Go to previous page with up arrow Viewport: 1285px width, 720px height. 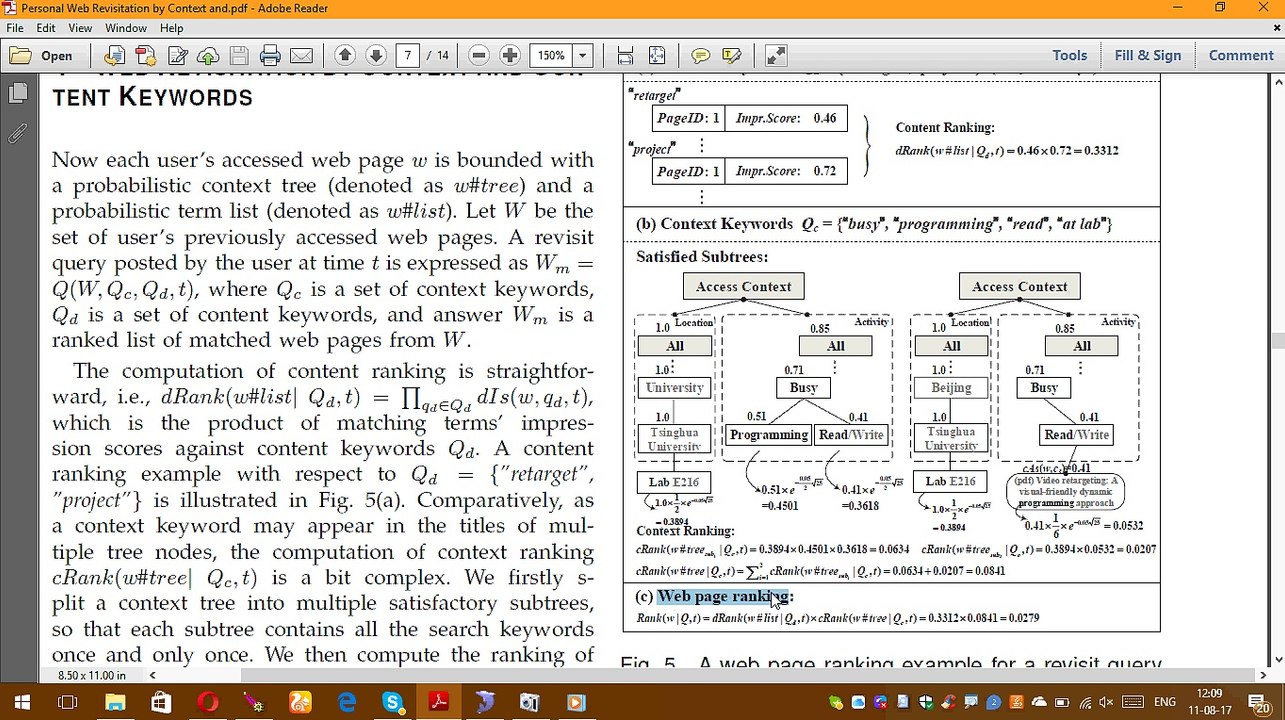click(344, 56)
